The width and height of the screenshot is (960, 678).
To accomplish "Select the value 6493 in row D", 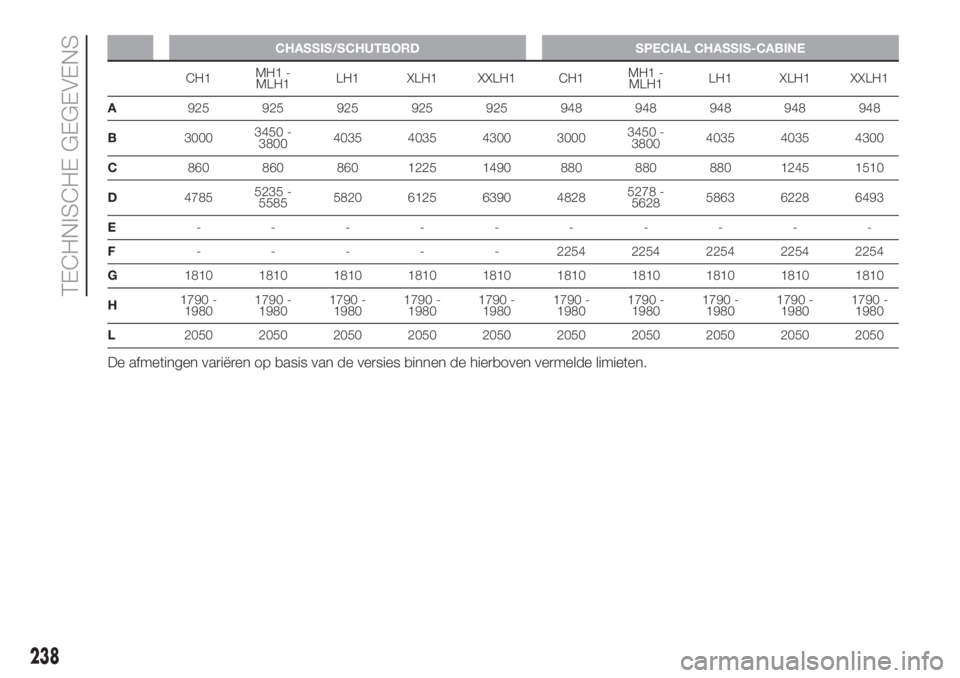I will coord(869,198).
